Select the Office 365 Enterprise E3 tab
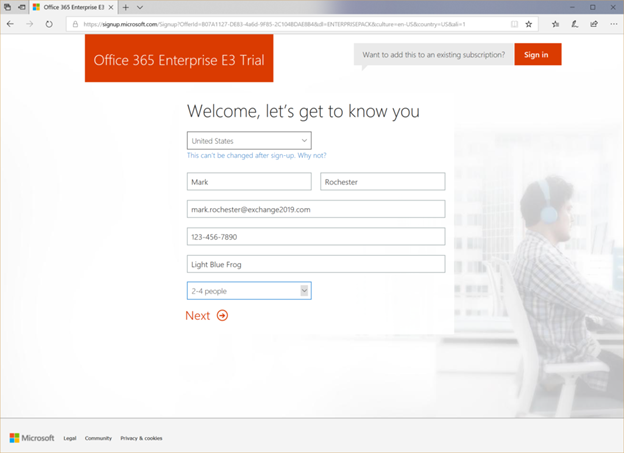 click(74, 7)
